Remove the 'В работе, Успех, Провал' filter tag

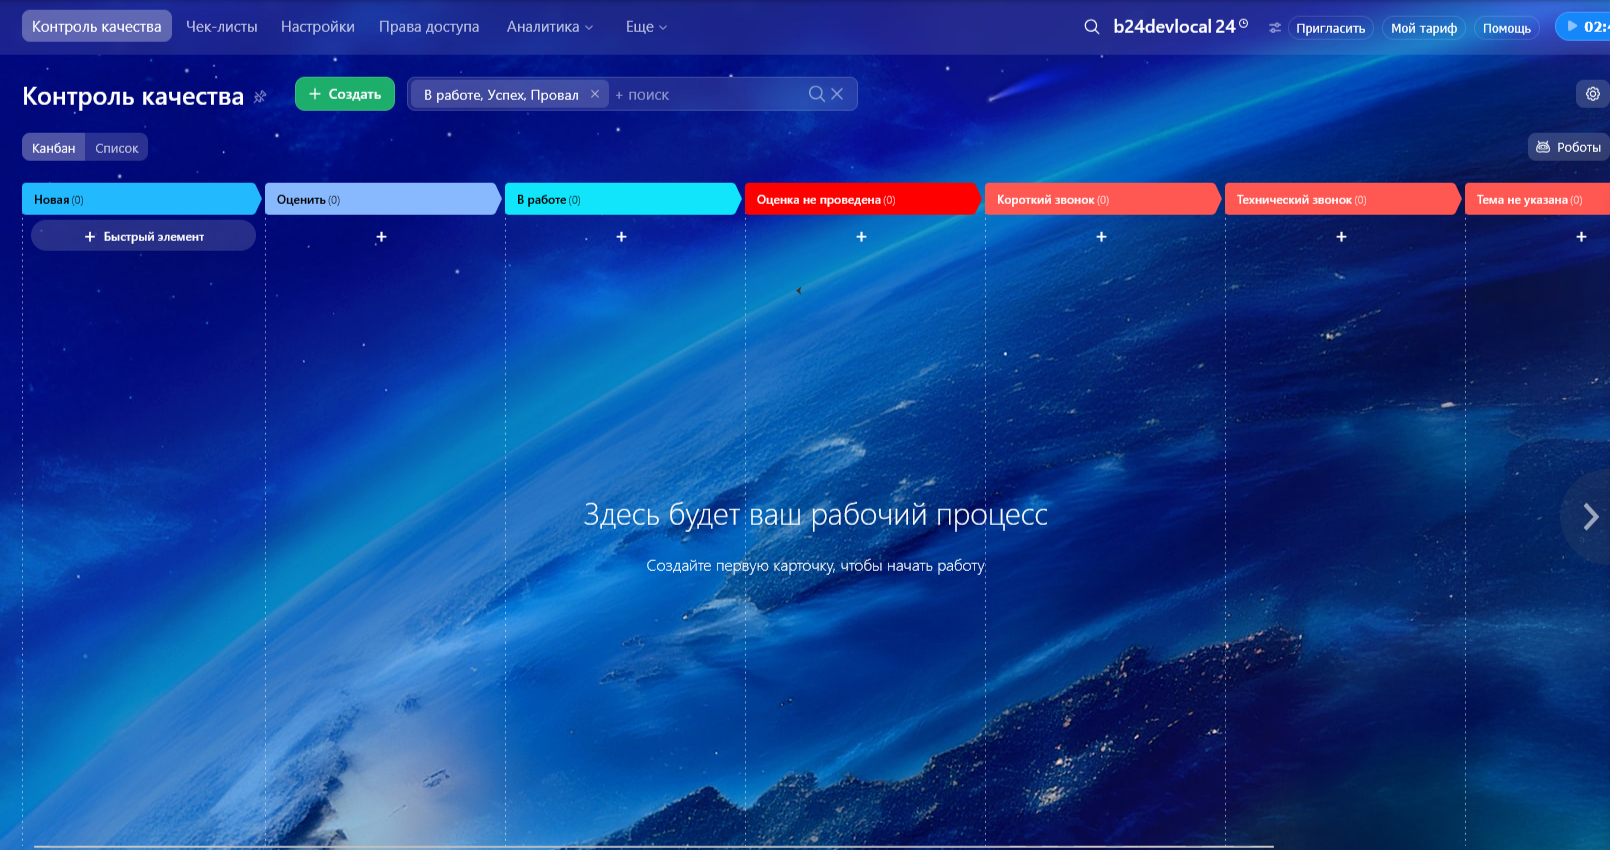[x=595, y=94]
